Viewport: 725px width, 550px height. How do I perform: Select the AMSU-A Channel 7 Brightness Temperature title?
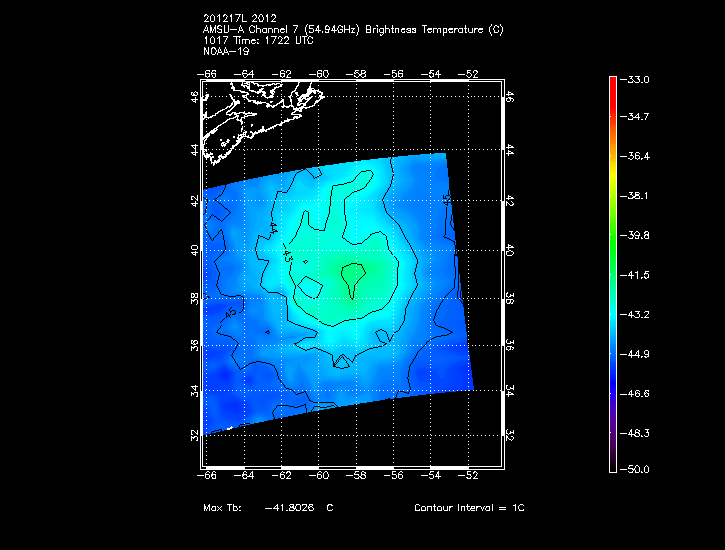point(353,30)
